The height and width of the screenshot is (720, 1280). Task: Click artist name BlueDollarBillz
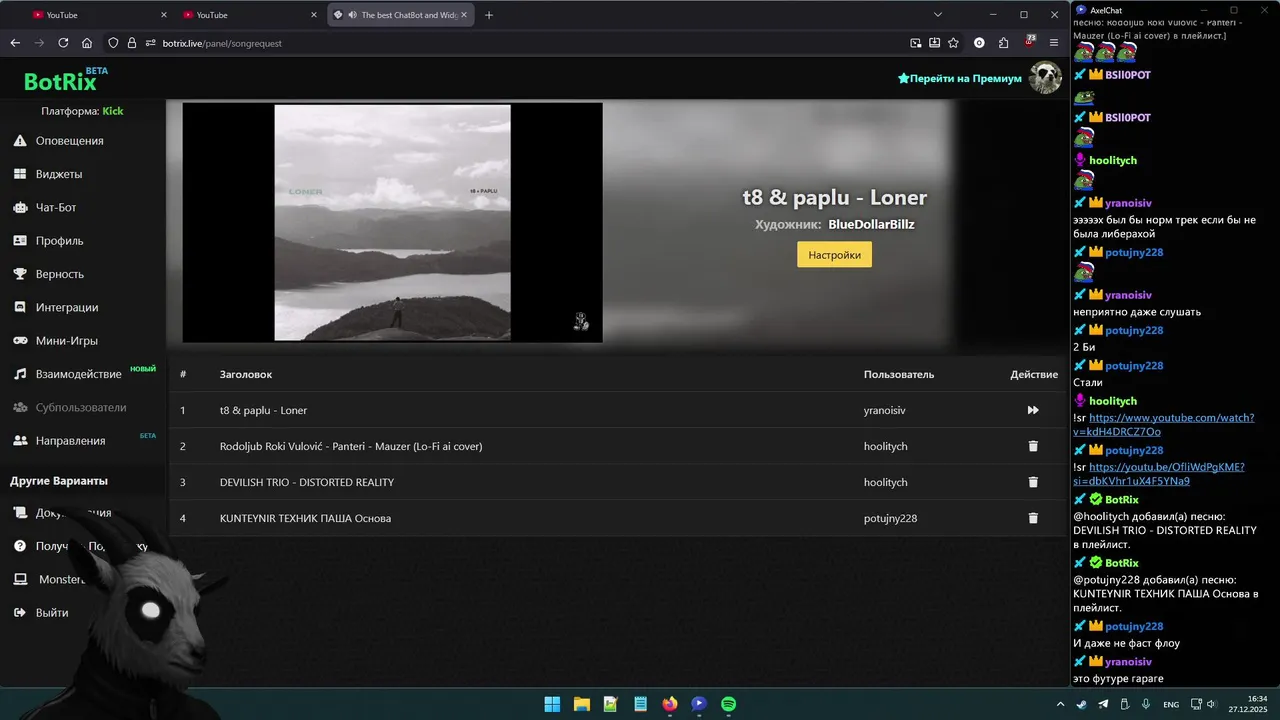pyautogui.click(x=871, y=224)
